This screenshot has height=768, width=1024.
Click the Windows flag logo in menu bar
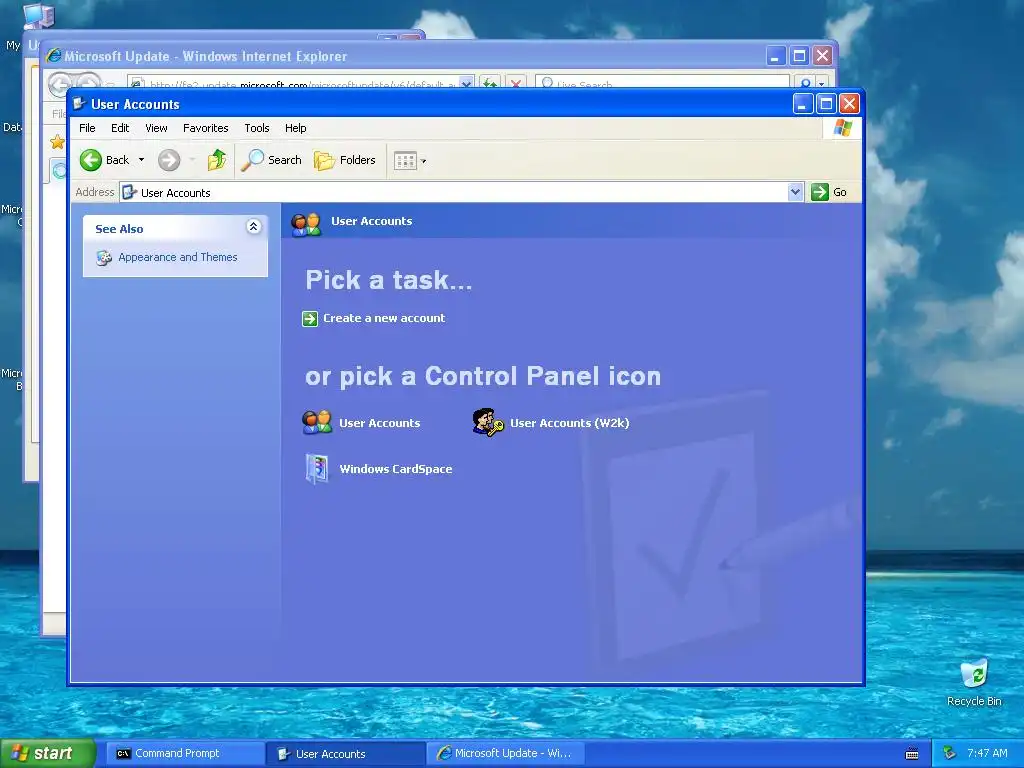(x=842, y=127)
